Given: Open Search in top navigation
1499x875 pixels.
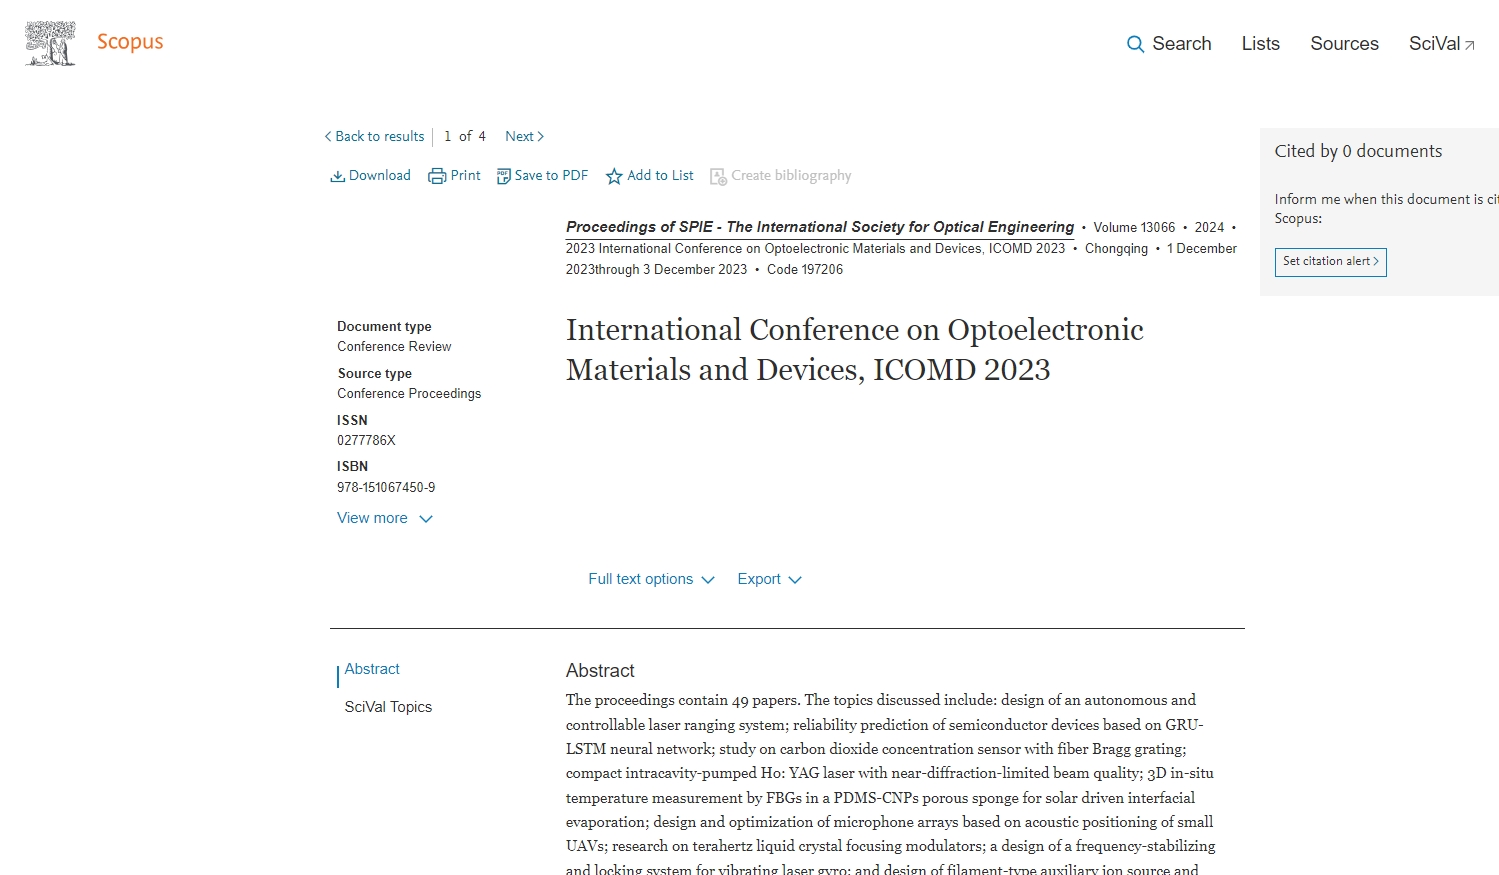Looking at the screenshot, I should tap(1169, 44).
